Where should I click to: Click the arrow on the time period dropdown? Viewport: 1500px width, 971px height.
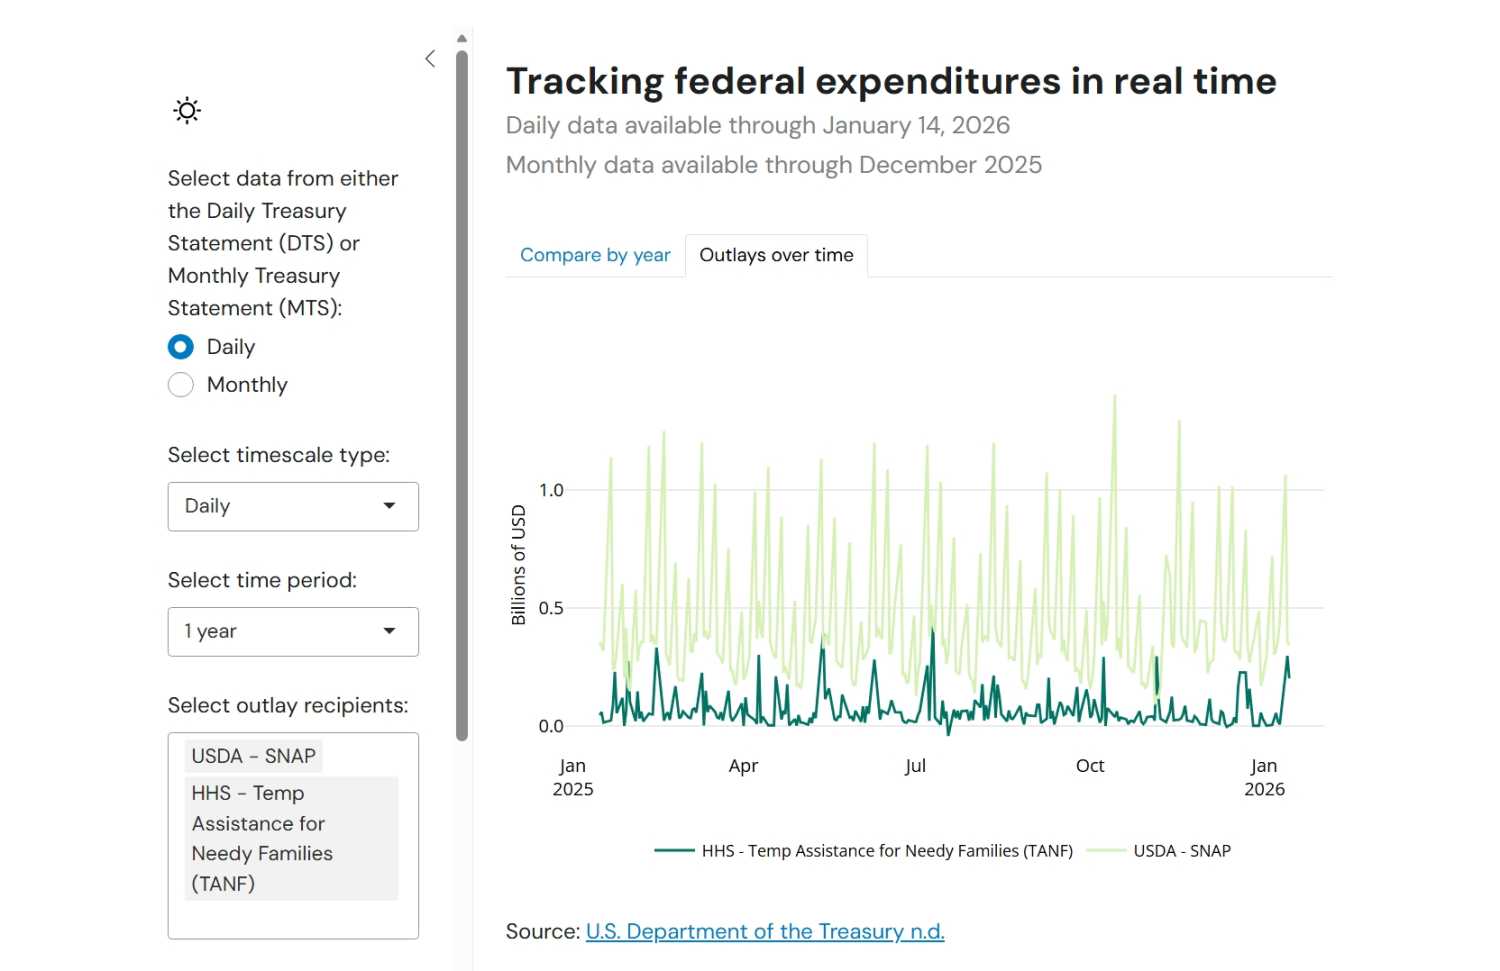(389, 631)
